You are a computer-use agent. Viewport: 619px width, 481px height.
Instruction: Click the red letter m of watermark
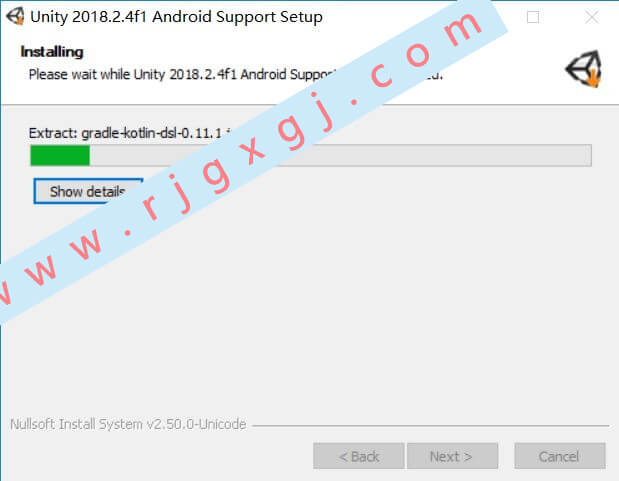coord(460,29)
